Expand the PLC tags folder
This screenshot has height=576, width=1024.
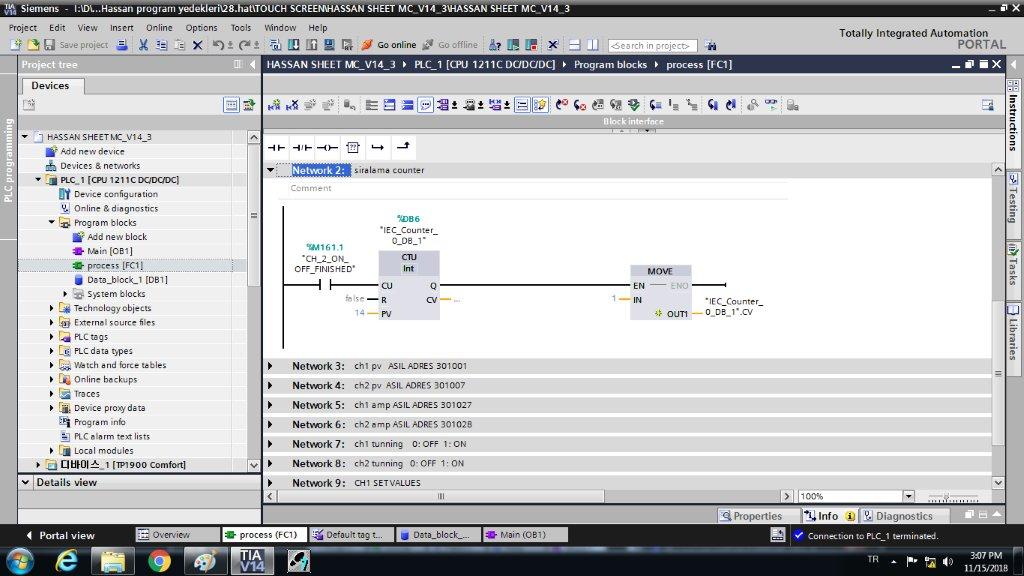coord(52,337)
